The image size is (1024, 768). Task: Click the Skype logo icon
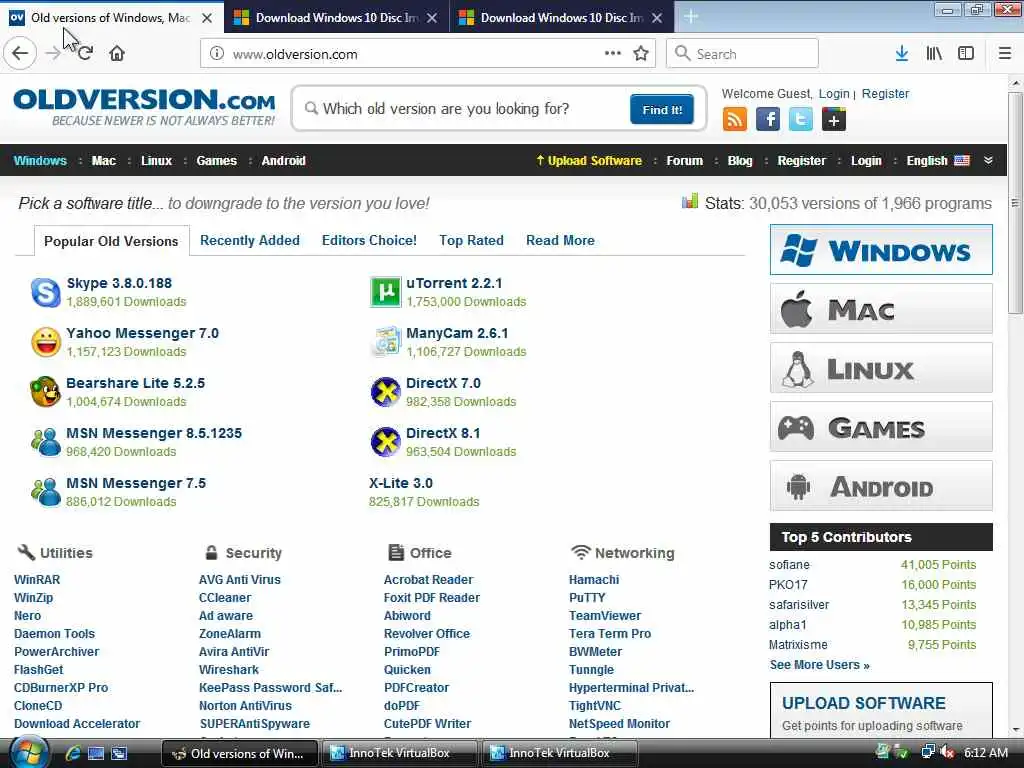coord(46,292)
